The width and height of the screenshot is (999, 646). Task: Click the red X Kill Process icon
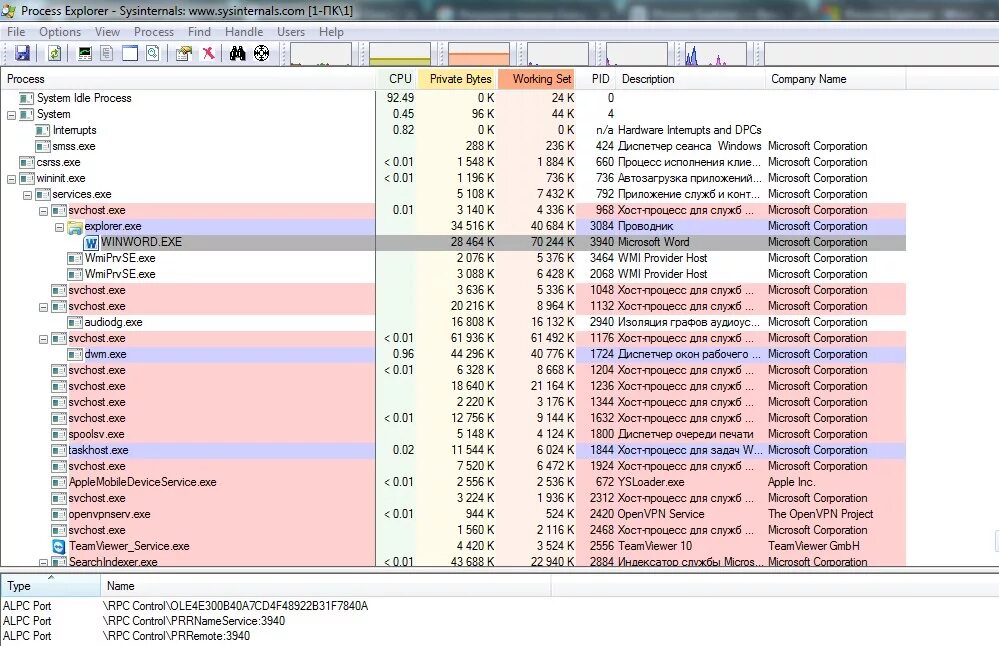[208, 54]
